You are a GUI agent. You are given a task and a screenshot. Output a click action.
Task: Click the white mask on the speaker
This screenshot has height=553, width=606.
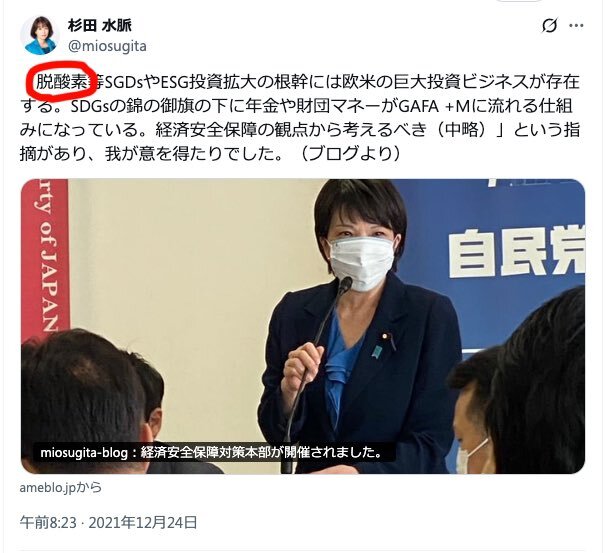(x=362, y=263)
